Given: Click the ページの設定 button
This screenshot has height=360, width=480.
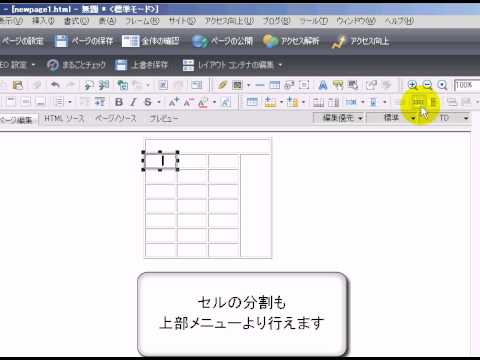Looking at the screenshot, I should pyautogui.click(x=22, y=41).
